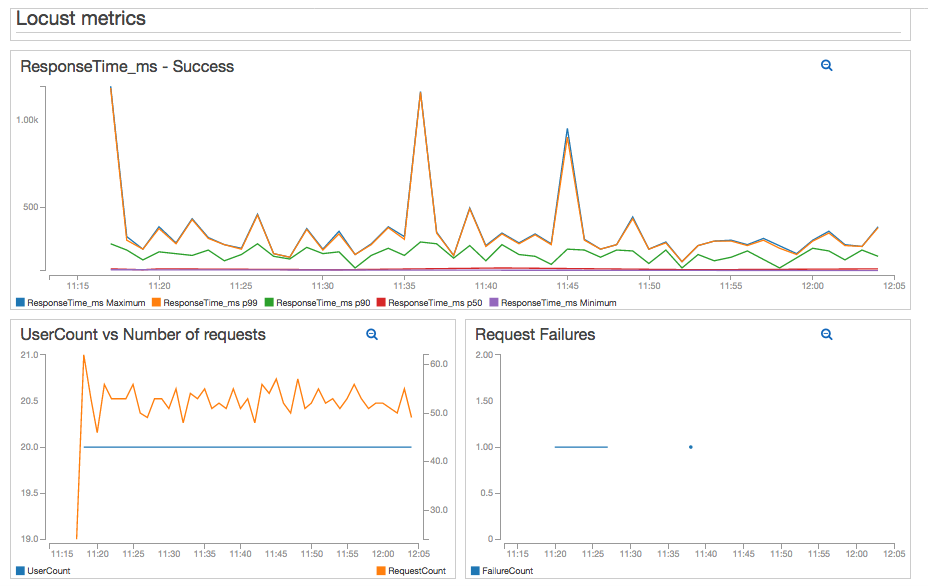Click the response time spike at 11:45

point(567,132)
